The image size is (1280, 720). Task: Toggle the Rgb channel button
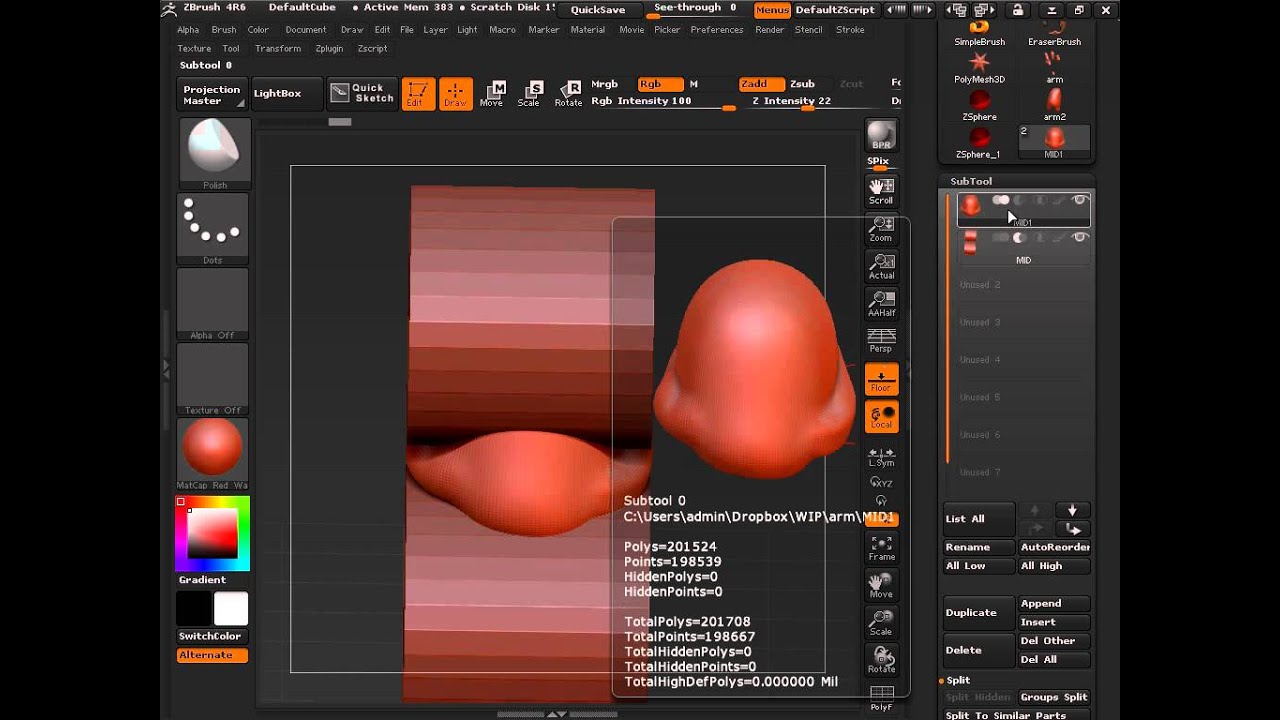coord(659,84)
